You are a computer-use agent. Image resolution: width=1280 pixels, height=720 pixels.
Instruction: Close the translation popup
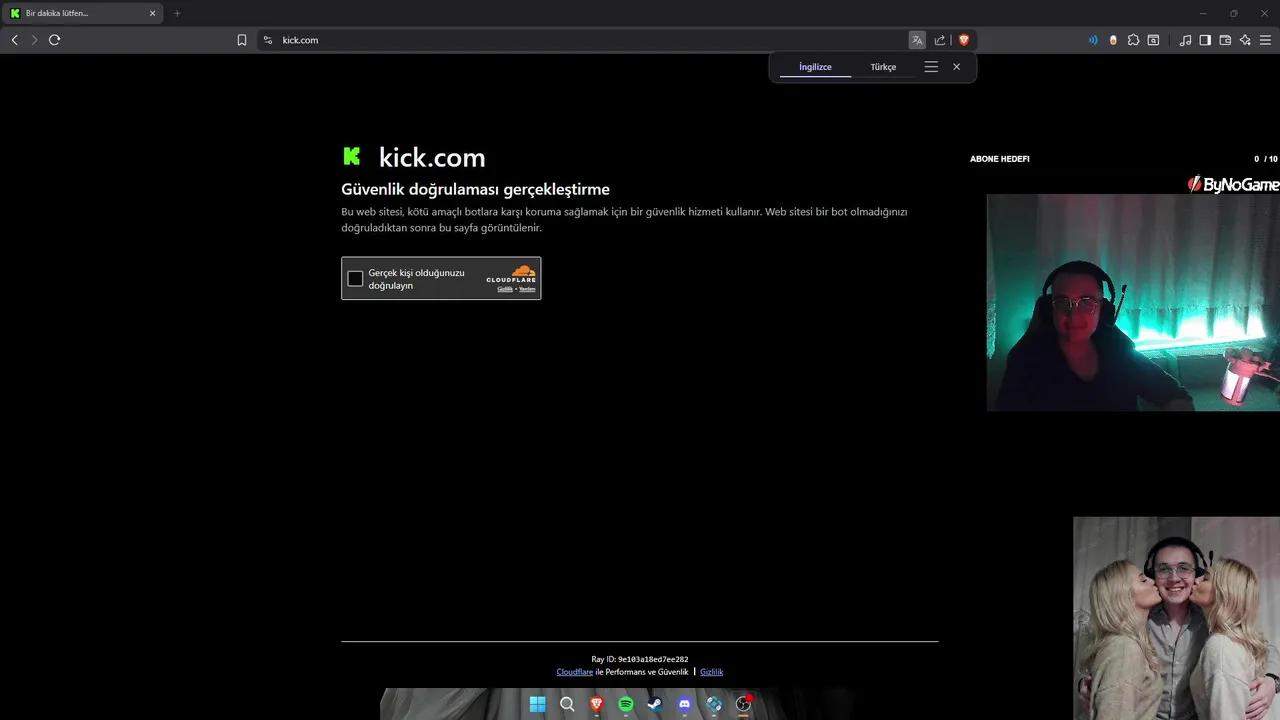(957, 67)
